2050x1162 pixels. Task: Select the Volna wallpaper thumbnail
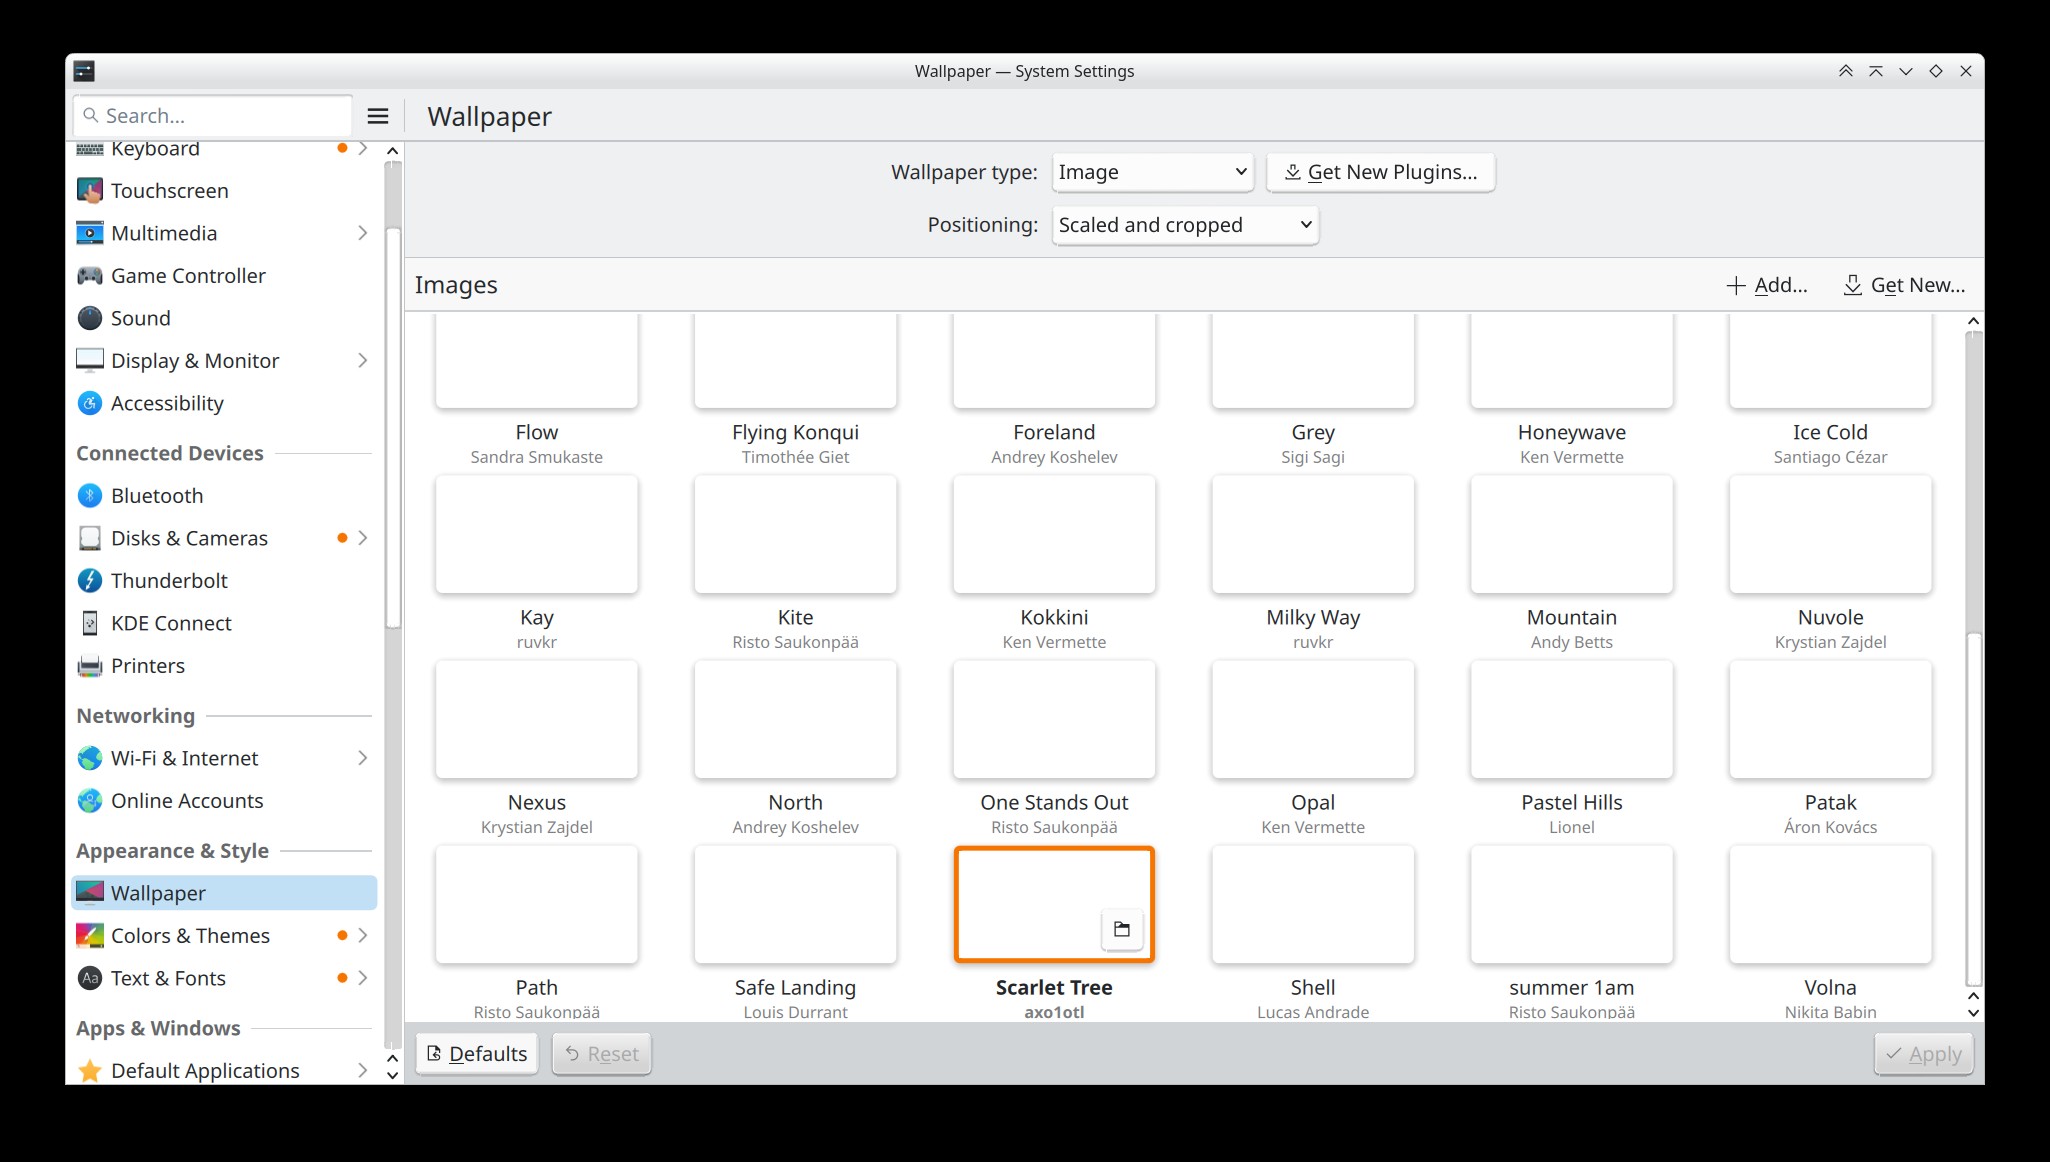click(x=1831, y=904)
